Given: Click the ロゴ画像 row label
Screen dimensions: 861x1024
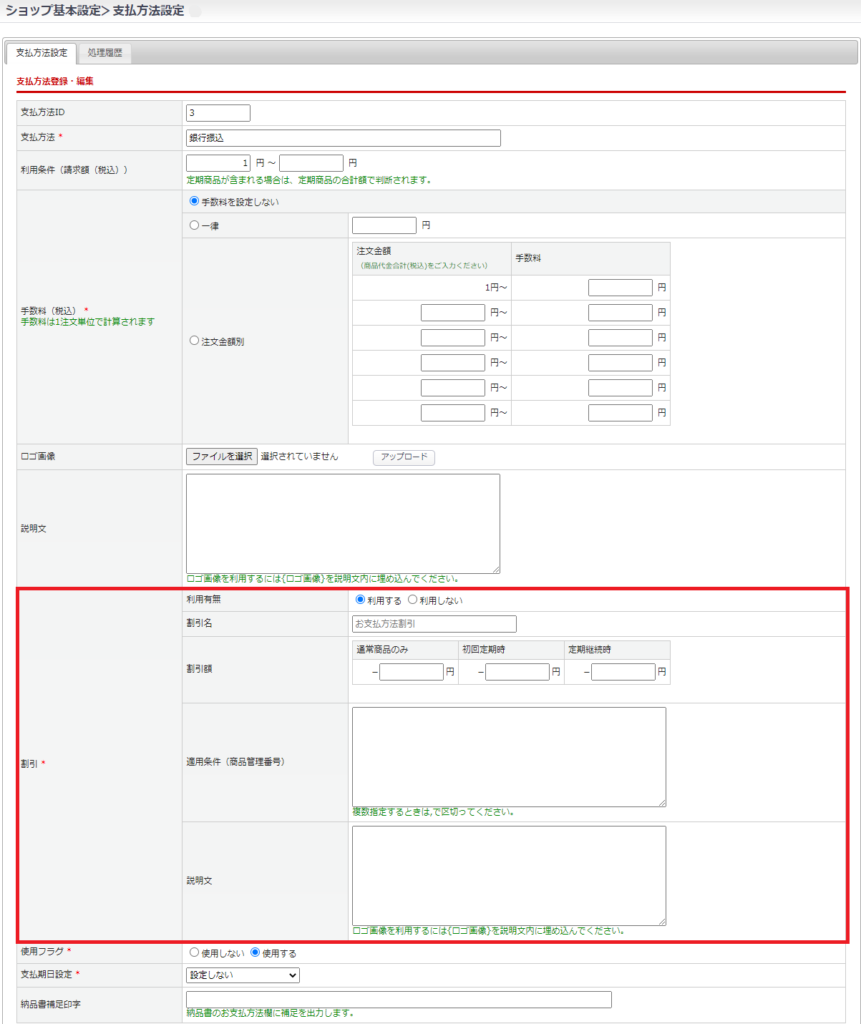Looking at the screenshot, I should click(x=38, y=456).
